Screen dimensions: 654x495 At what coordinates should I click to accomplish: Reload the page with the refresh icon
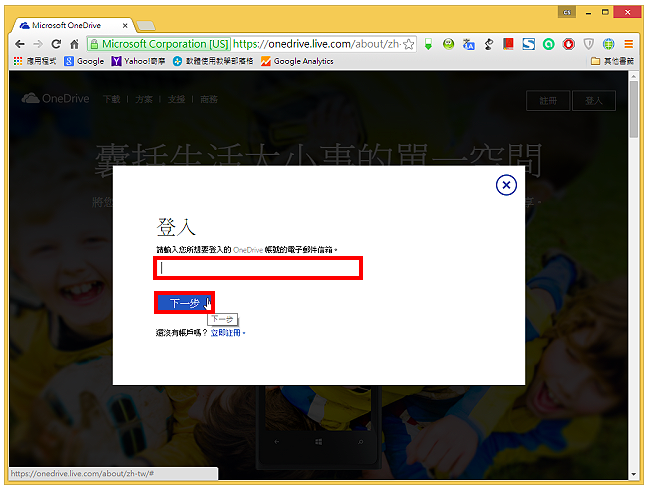point(56,44)
